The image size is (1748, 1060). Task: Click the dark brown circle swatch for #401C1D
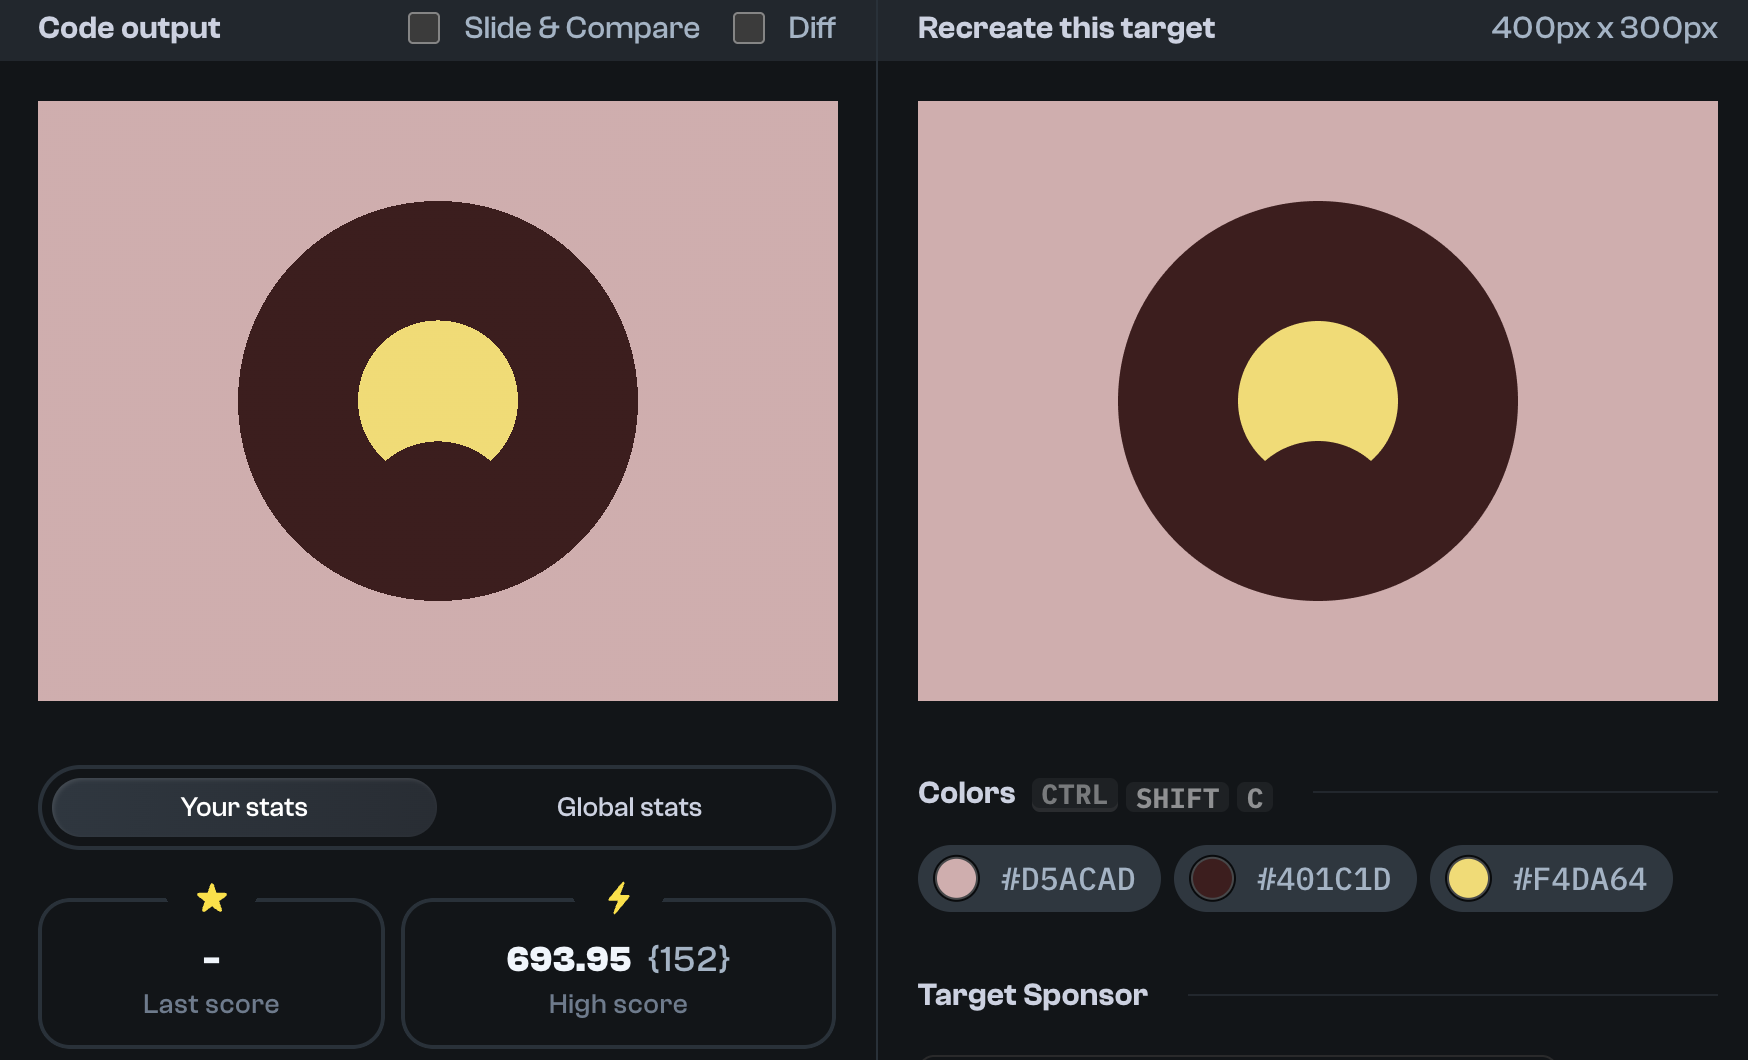coord(1214,878)
